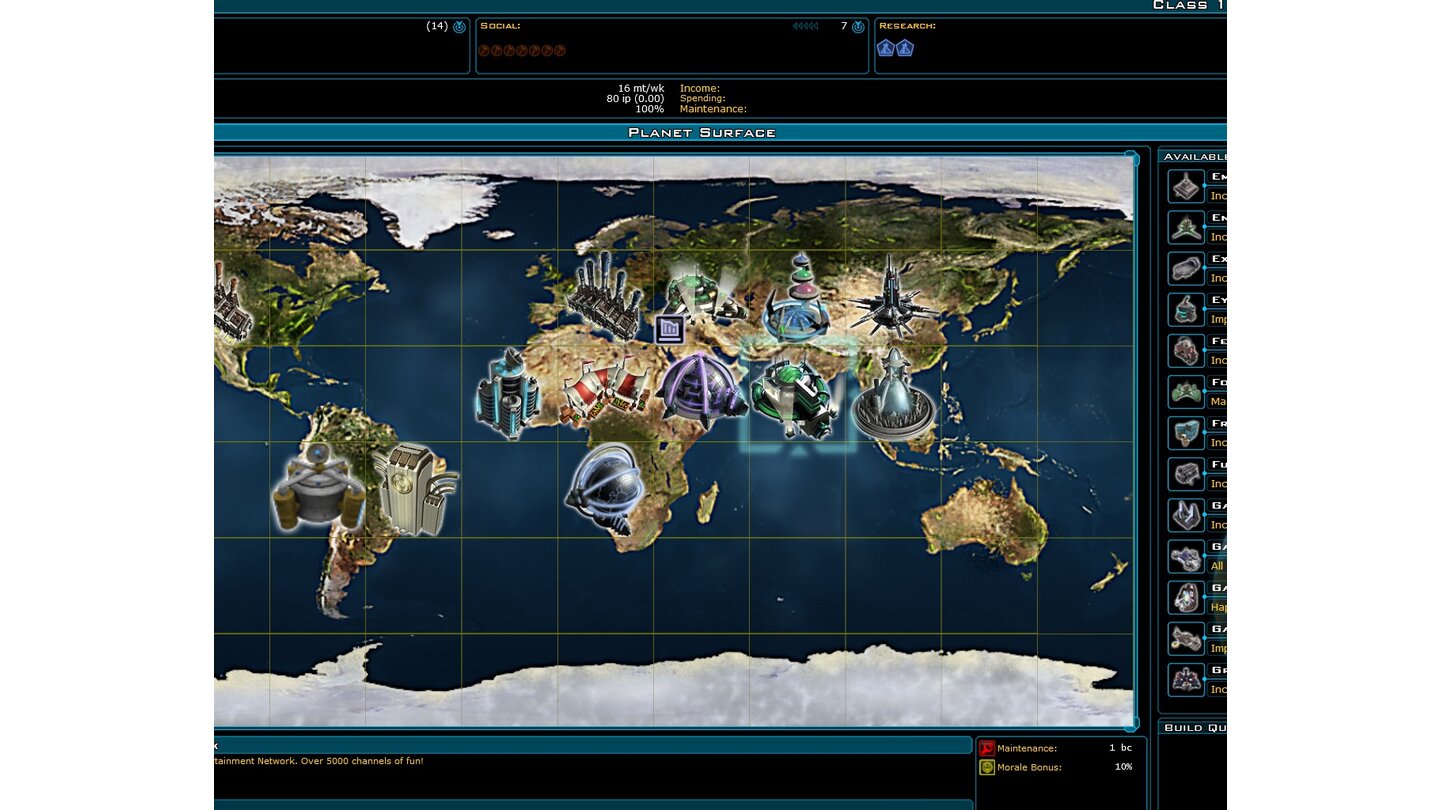The image size is (1440, 810).
Task: Click the '10%' Morale Bonus value
Action: coord(1123,767)
